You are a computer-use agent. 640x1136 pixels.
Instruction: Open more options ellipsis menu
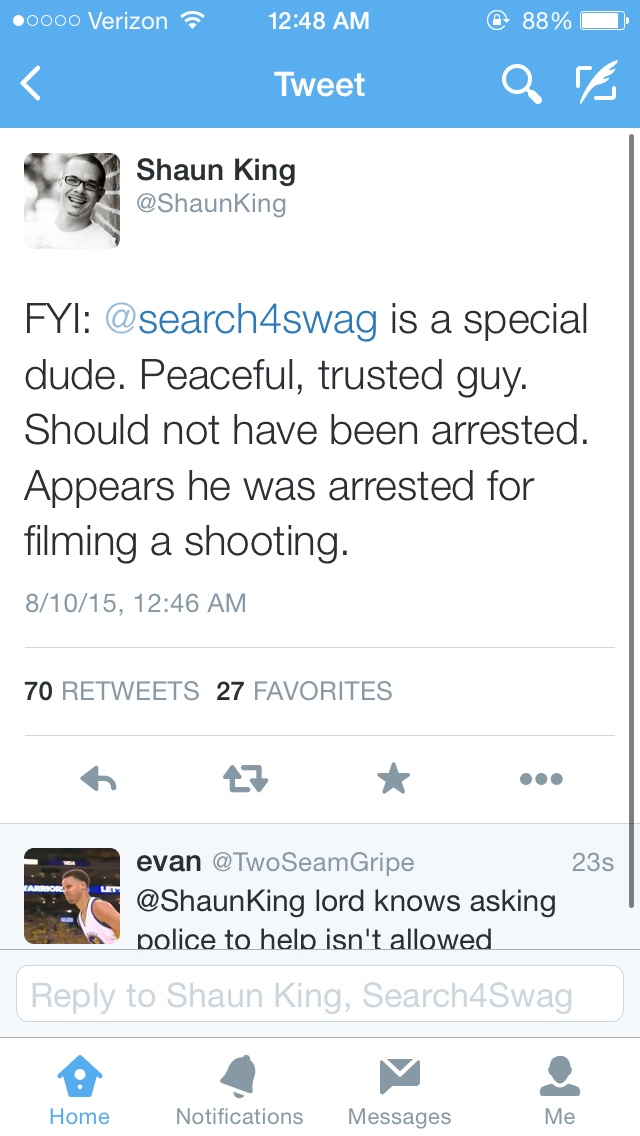point(541,779)
